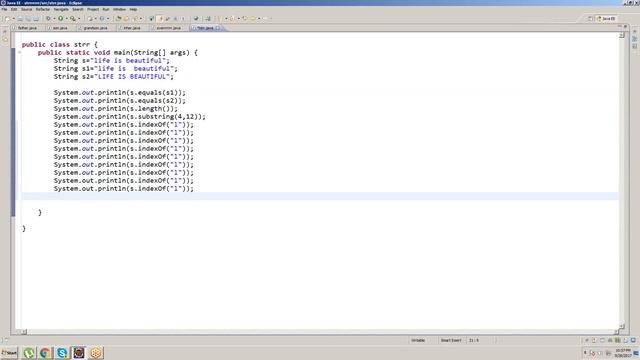Image resolution: width=640 pixels, height=360 pixels.
Task: Click the Search flashlight toolbar icon
Action: click(135, 18)
